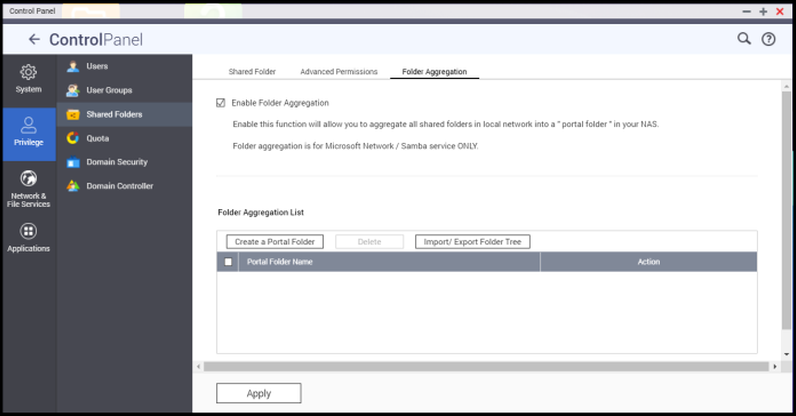The height and width of the screenshot is (416, 796).
Task: Click the 'Folder Aggregation List' heading
Action: pos(260,212)
